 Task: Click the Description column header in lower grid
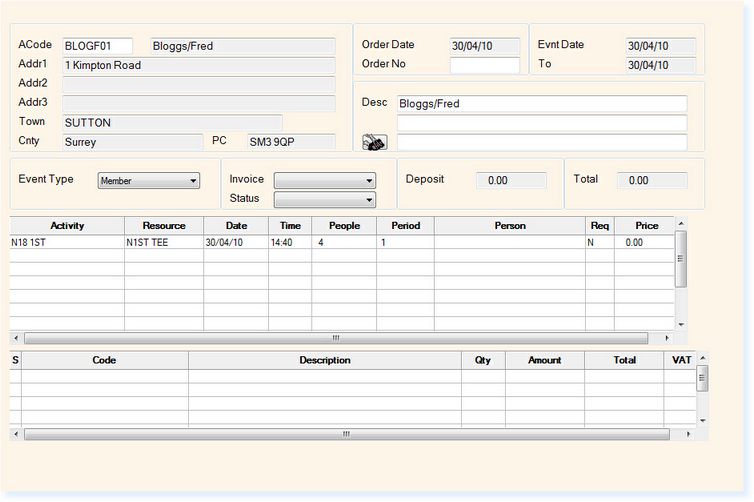[324, 360]
